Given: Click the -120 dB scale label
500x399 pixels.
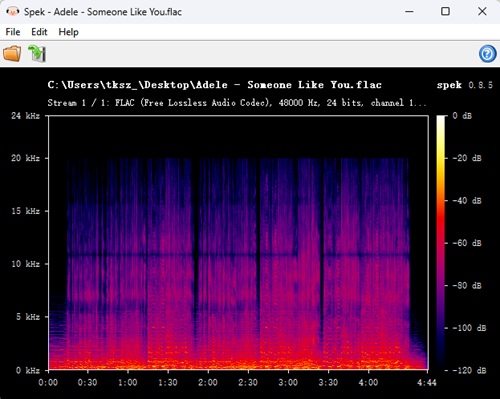Looking at the screenshot, I should [x=469, y=370].
